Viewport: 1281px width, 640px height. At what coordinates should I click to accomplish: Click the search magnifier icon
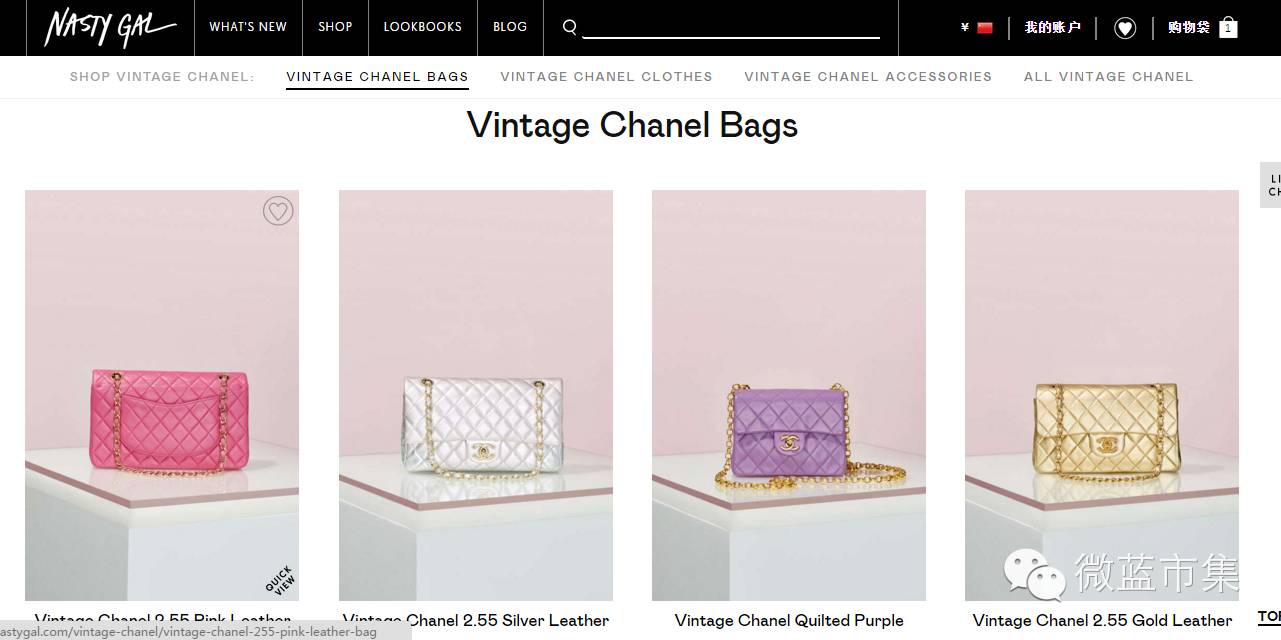click(570, 27)
